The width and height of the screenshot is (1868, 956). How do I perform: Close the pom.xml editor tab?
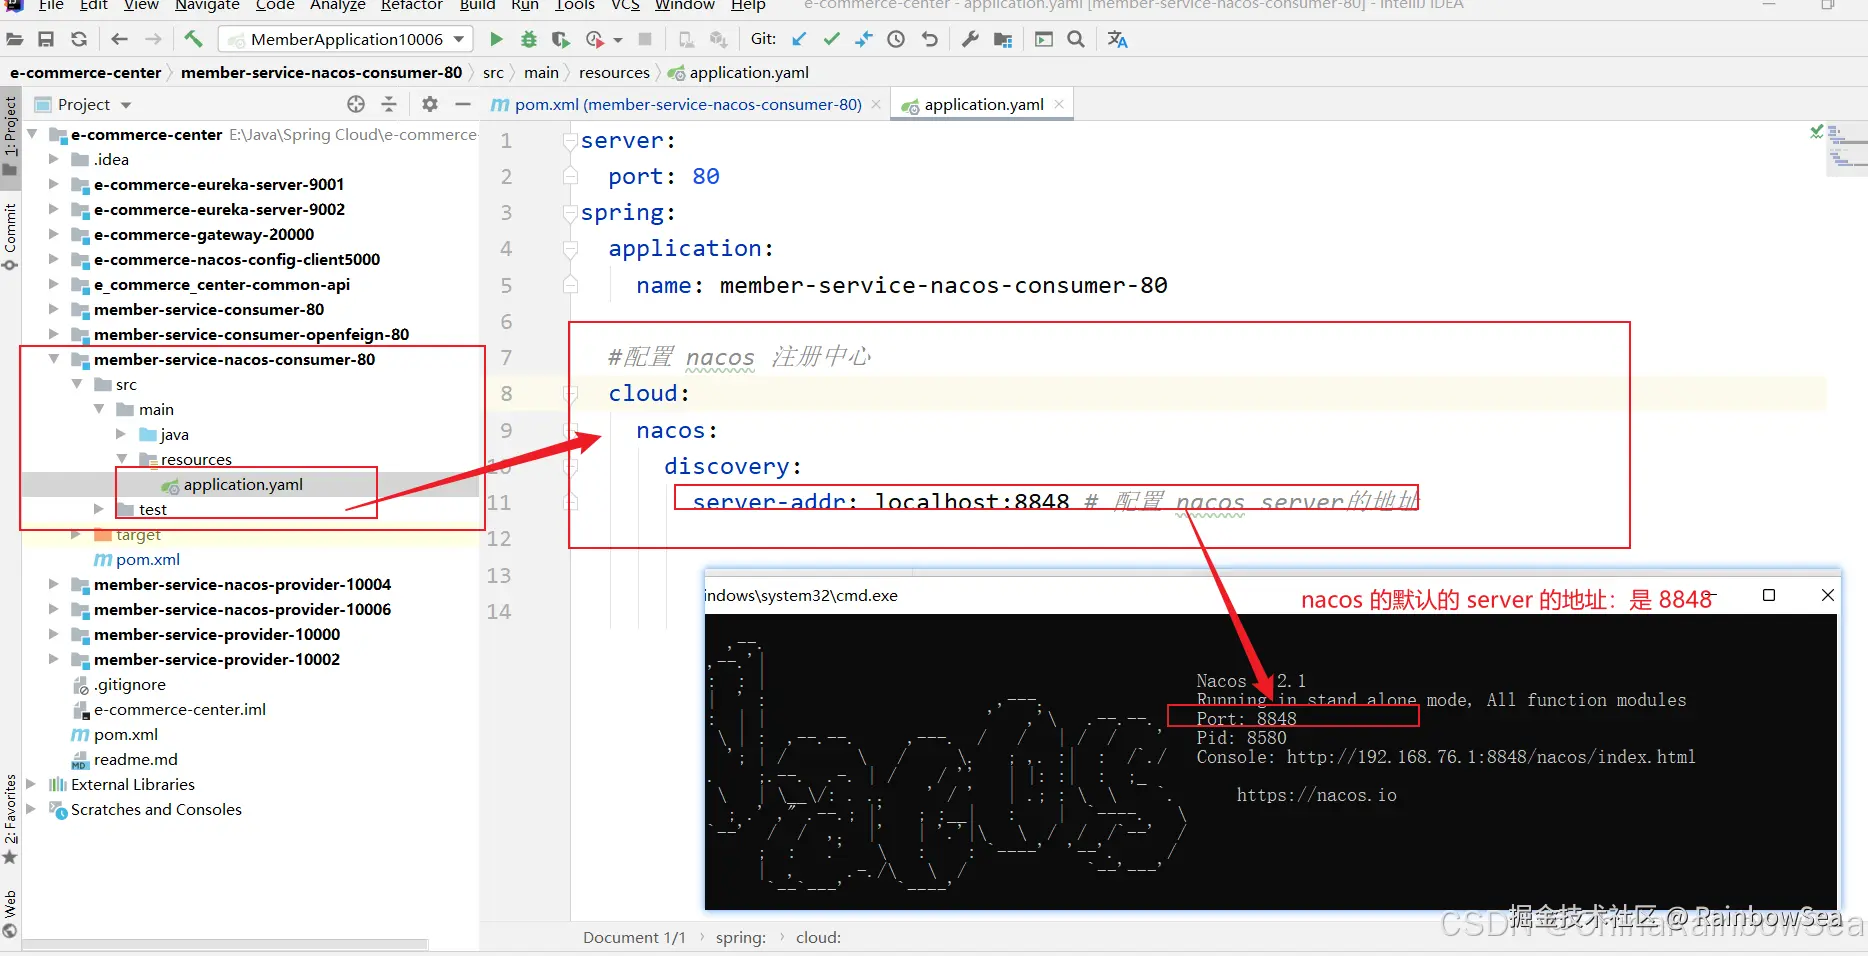[876, 104]
